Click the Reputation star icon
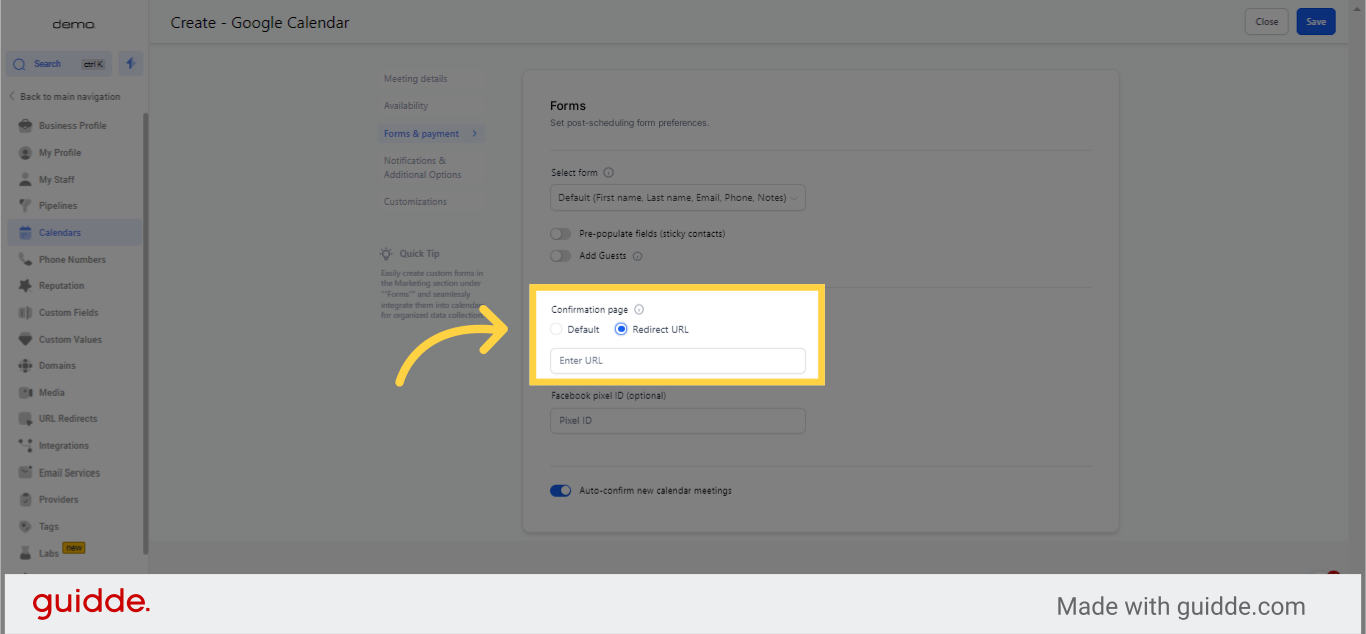 (26, 286)
